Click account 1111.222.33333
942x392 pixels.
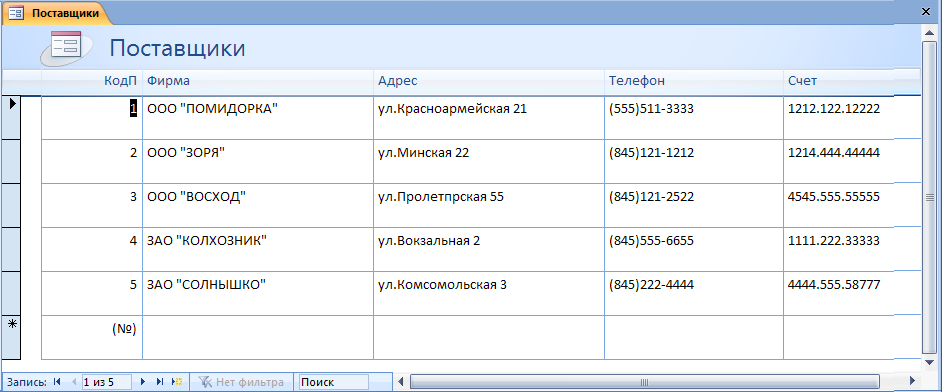click(x=852, y=249)
